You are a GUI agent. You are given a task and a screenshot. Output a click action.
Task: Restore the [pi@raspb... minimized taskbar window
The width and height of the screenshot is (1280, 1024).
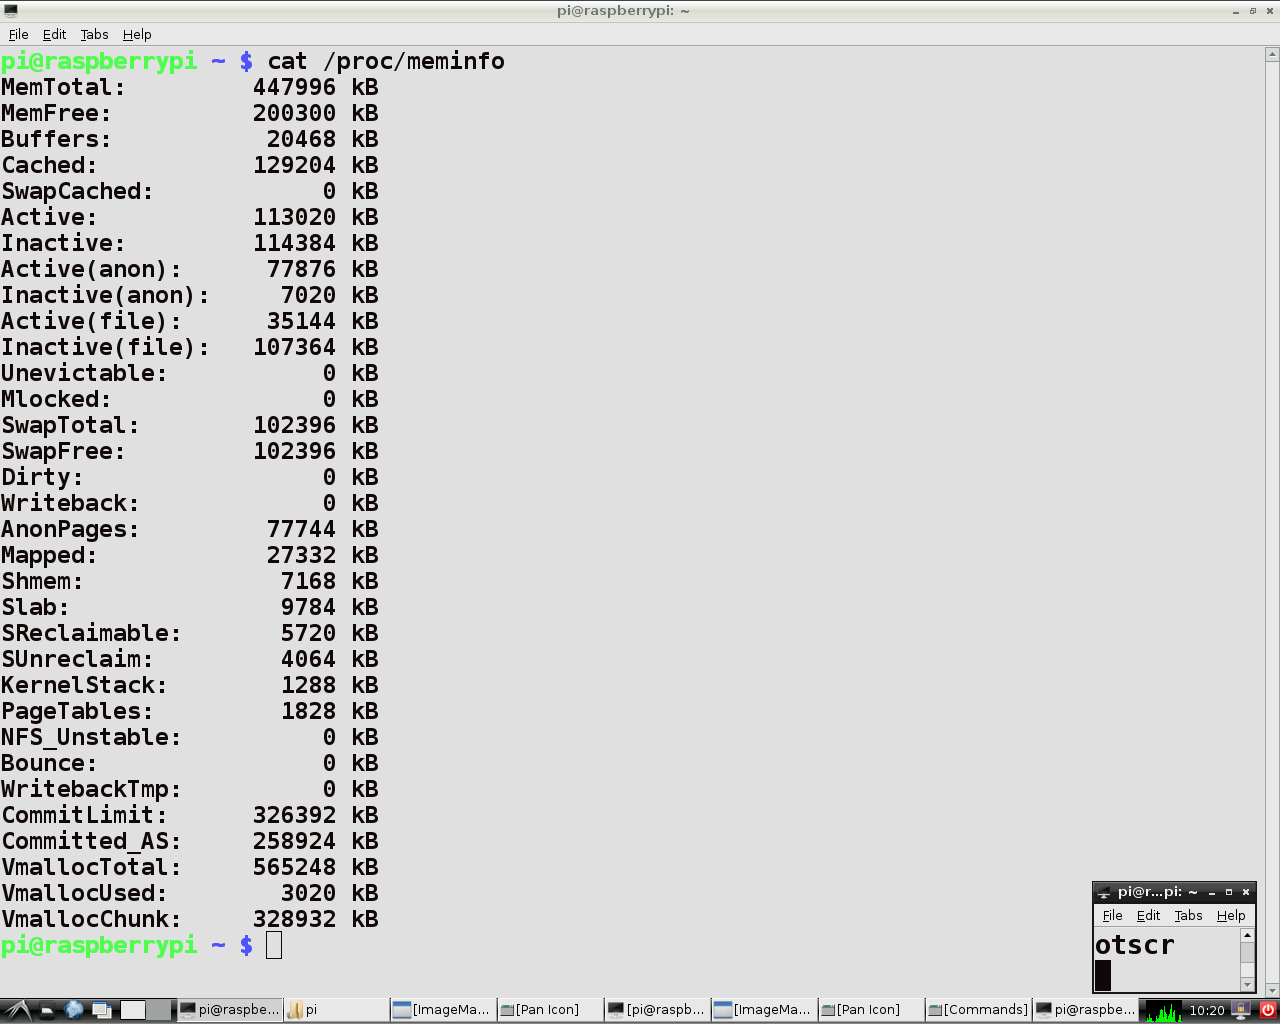tap(657, 1010)
